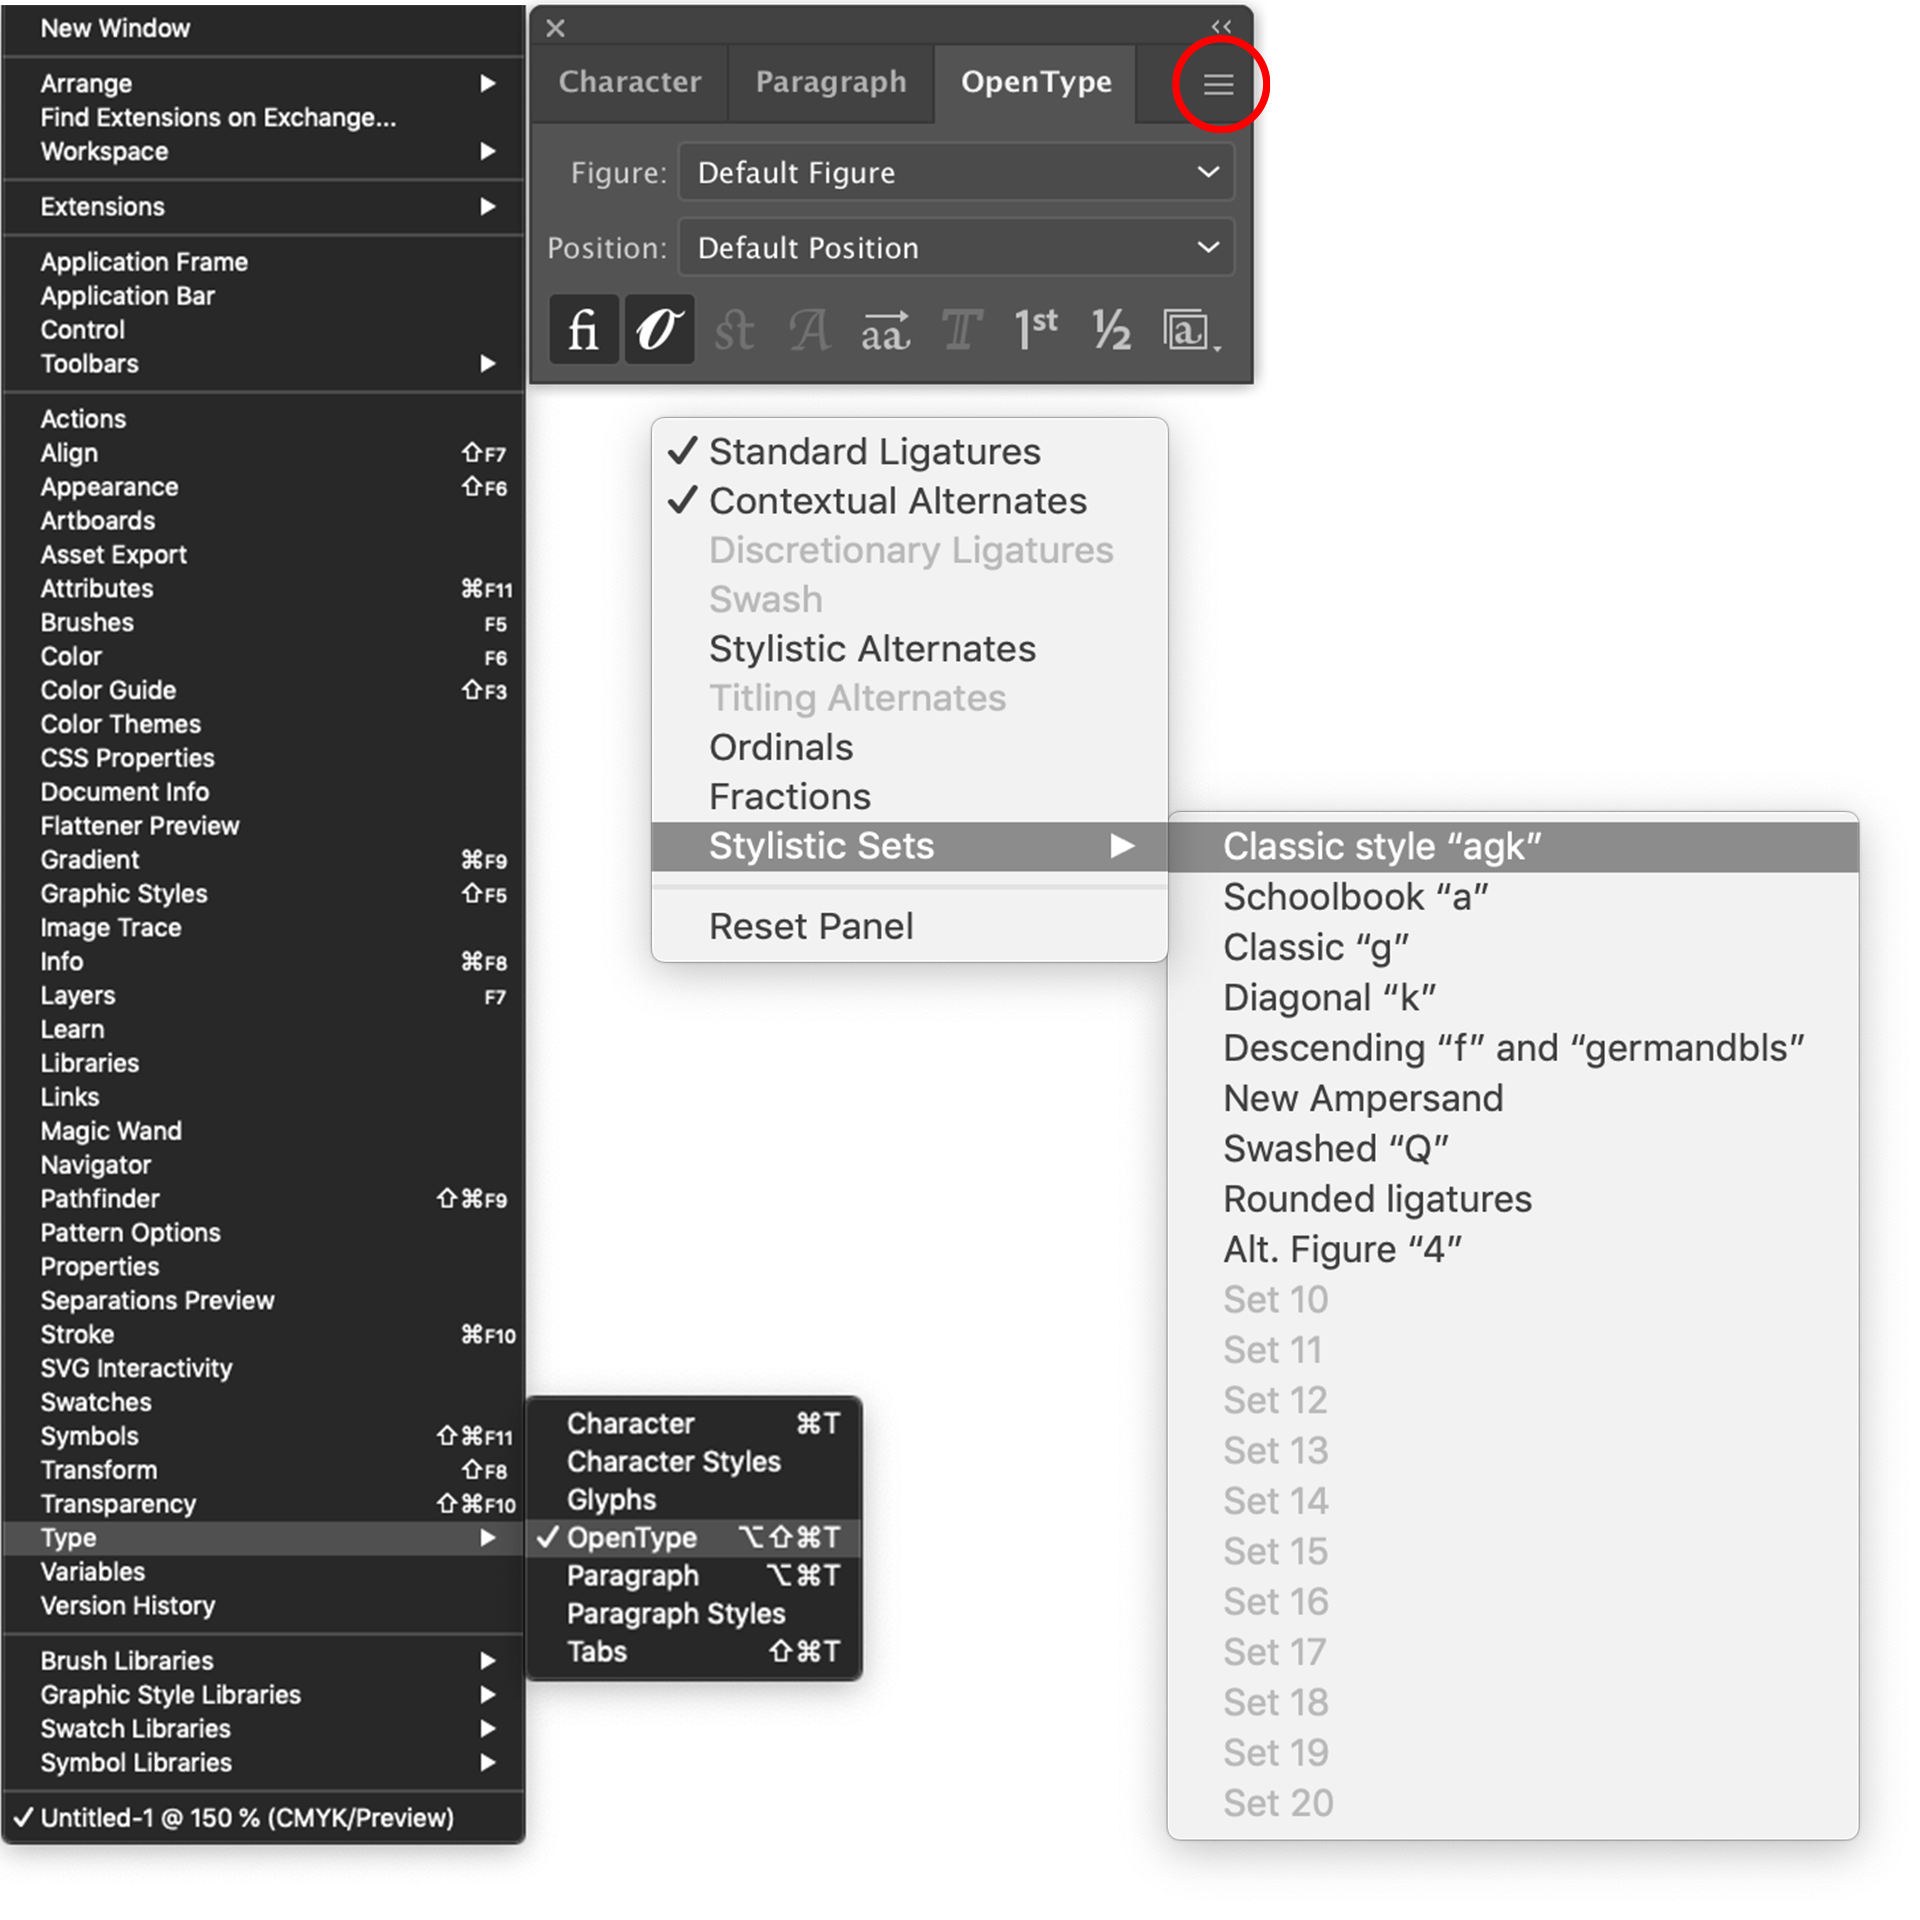The height and width of the screenshot is (1920, 1920).
Task: Click Reset Panel in panel menu
Action: pyautogui.click(x=909, y=926)
